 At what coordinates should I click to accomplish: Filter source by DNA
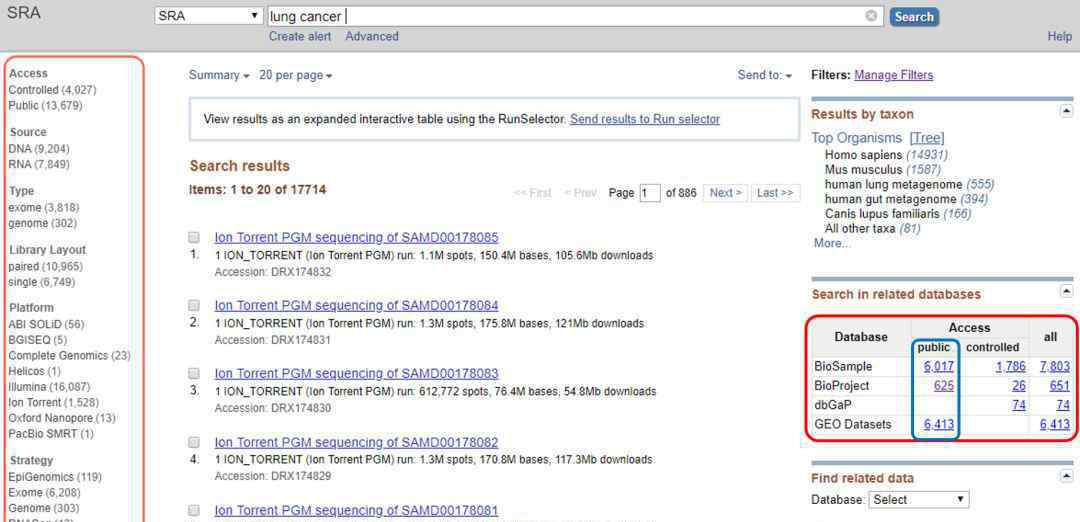(39, 148)
